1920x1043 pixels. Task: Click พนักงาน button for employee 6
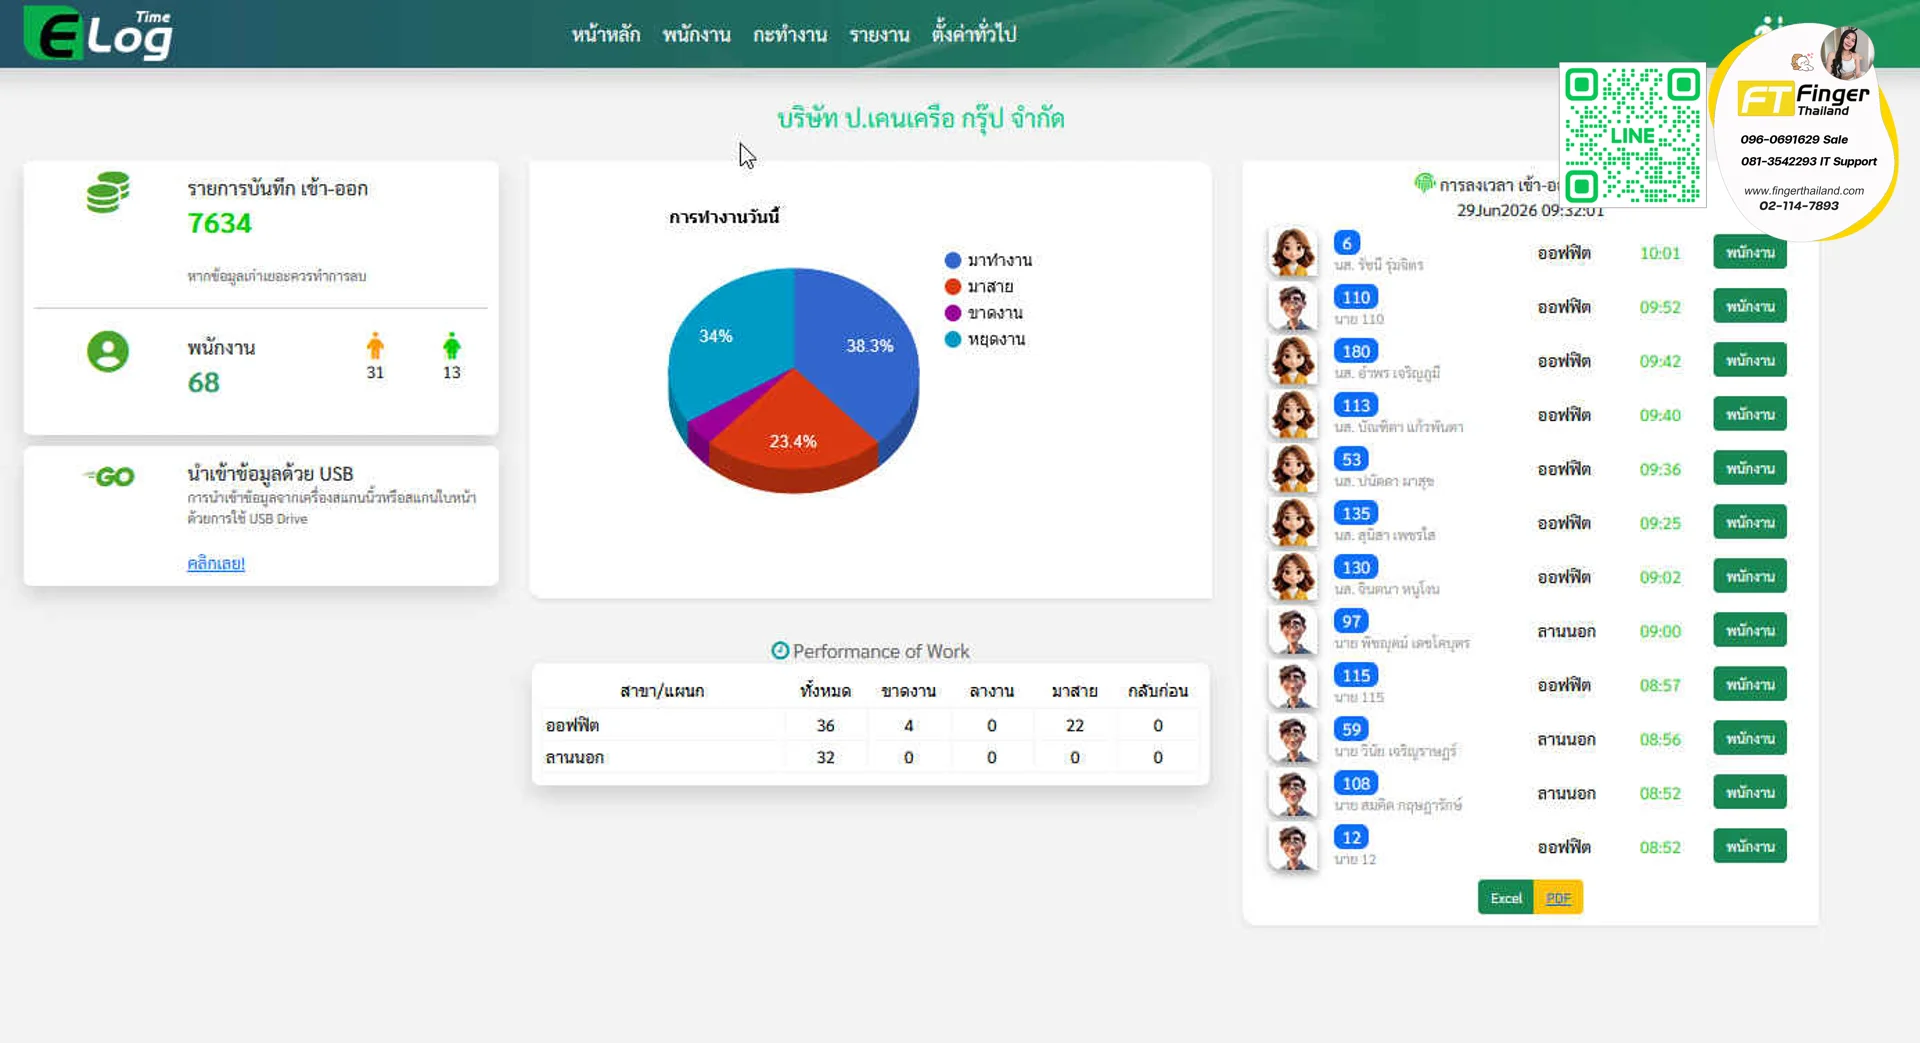pos(1750,252)
